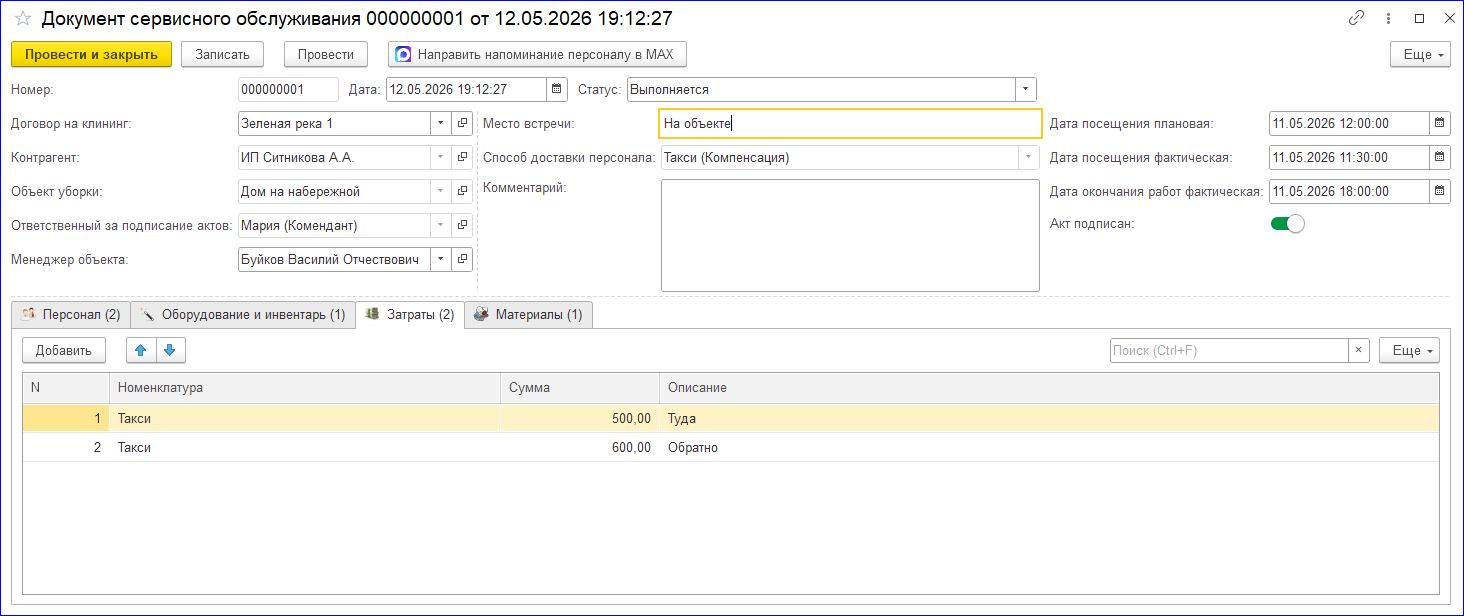Focus the Комментарий text area
This screenshot has height=616, width=1464.
point(850,235)
